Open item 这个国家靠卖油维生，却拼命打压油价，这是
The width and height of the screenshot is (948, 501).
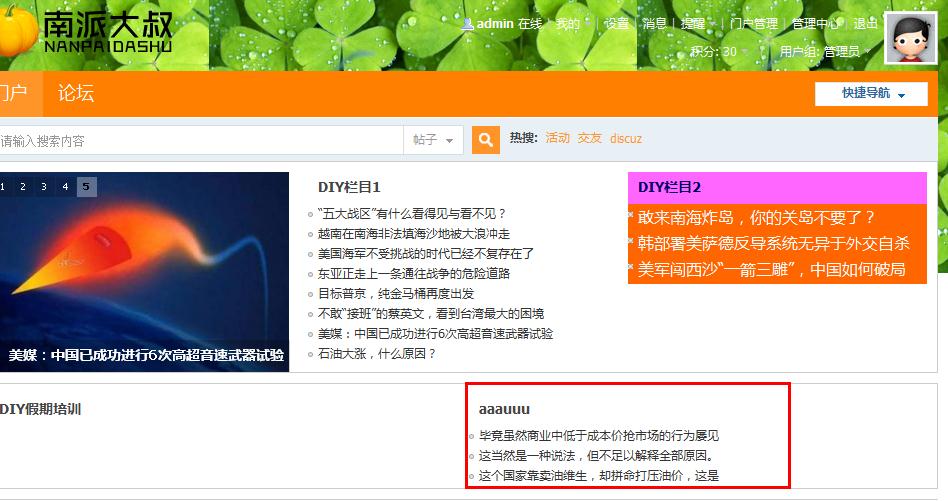click(x=599, y=476)
